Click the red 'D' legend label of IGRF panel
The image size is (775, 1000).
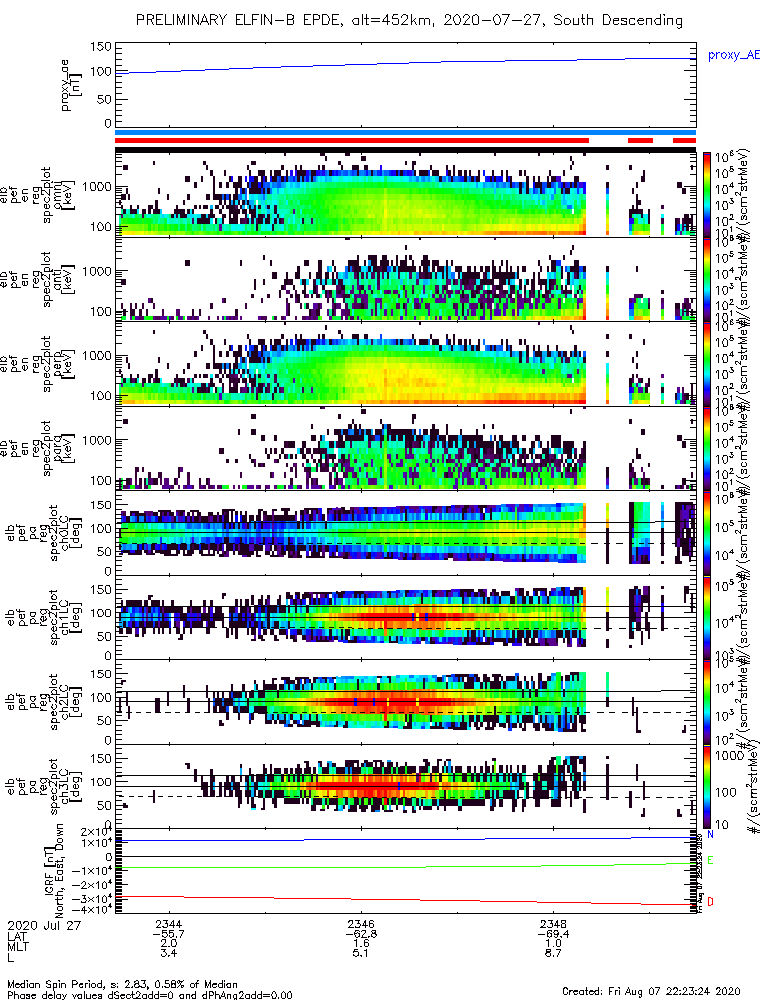pos(710,902)
